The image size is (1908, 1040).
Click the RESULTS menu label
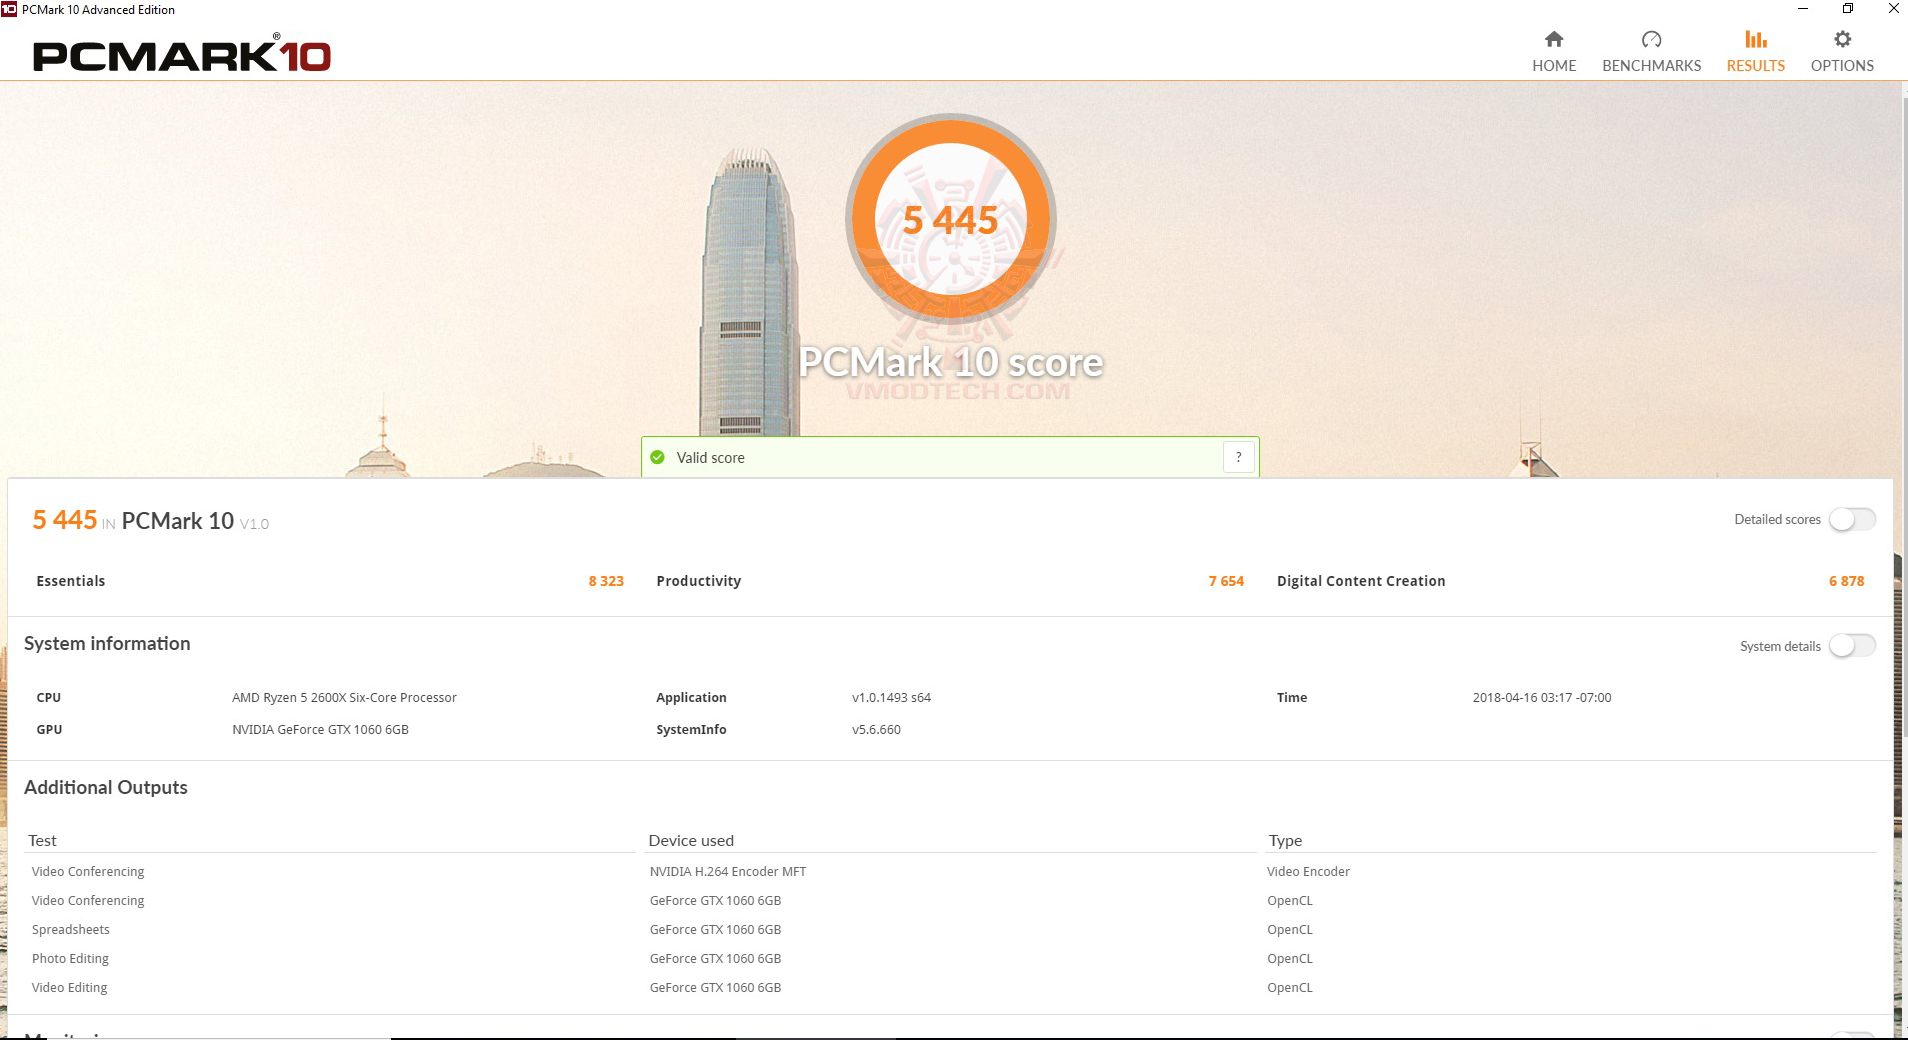click(x=1755, y=66)
